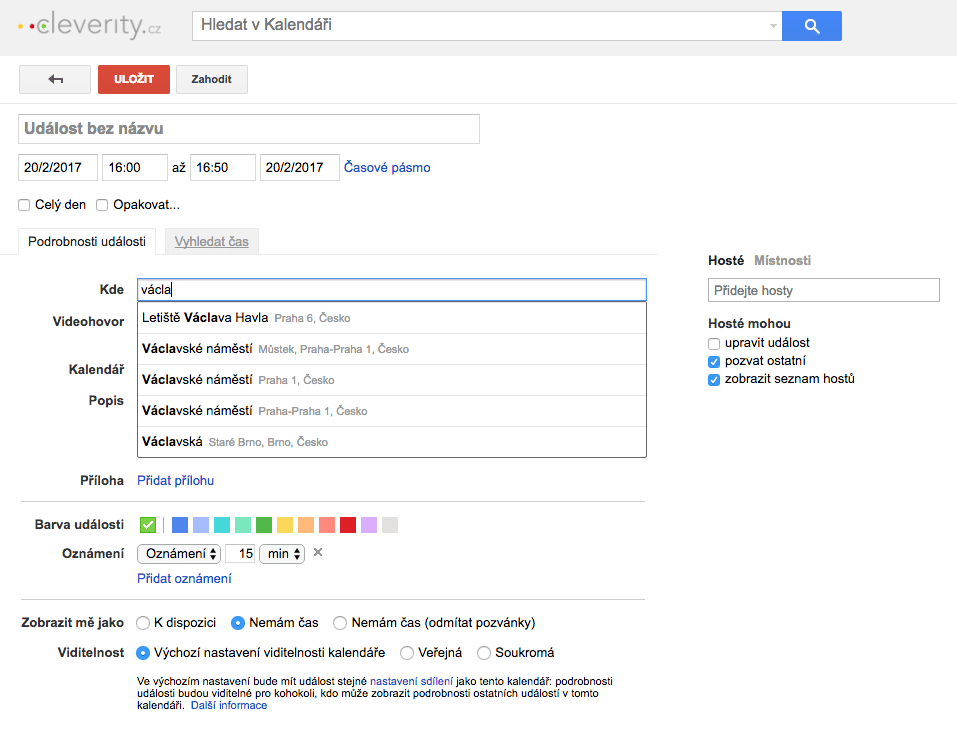Select the K dispozici radio button
This screenshot has height=748, width=957.
click(143, 623)
